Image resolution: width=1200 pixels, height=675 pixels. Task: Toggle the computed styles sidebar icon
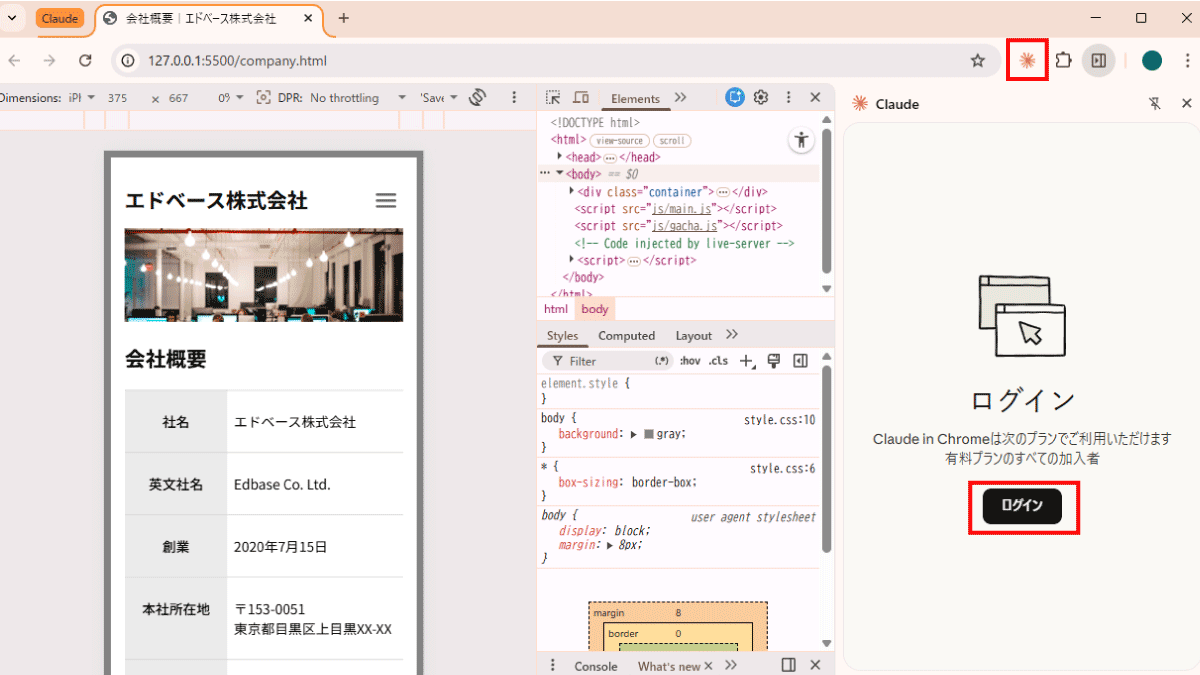pyautogui.click(x=800, y=361)
